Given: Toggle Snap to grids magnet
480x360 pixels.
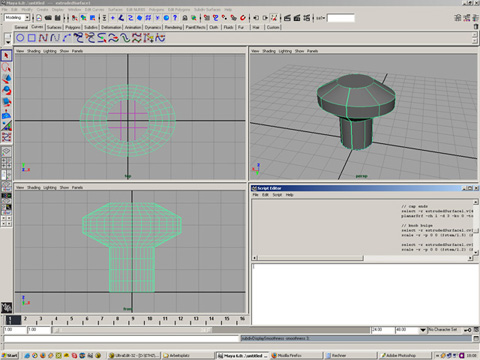Looking at the screenshot, I should pos(207,18).
